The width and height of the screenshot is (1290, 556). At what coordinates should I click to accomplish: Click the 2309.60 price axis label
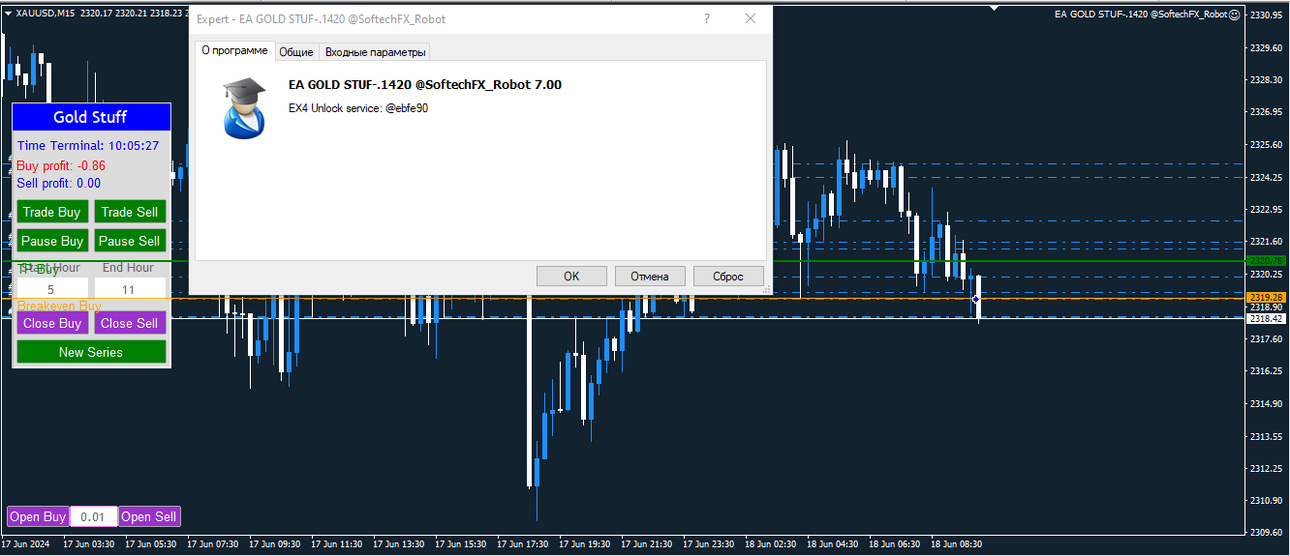(1267, 533)
